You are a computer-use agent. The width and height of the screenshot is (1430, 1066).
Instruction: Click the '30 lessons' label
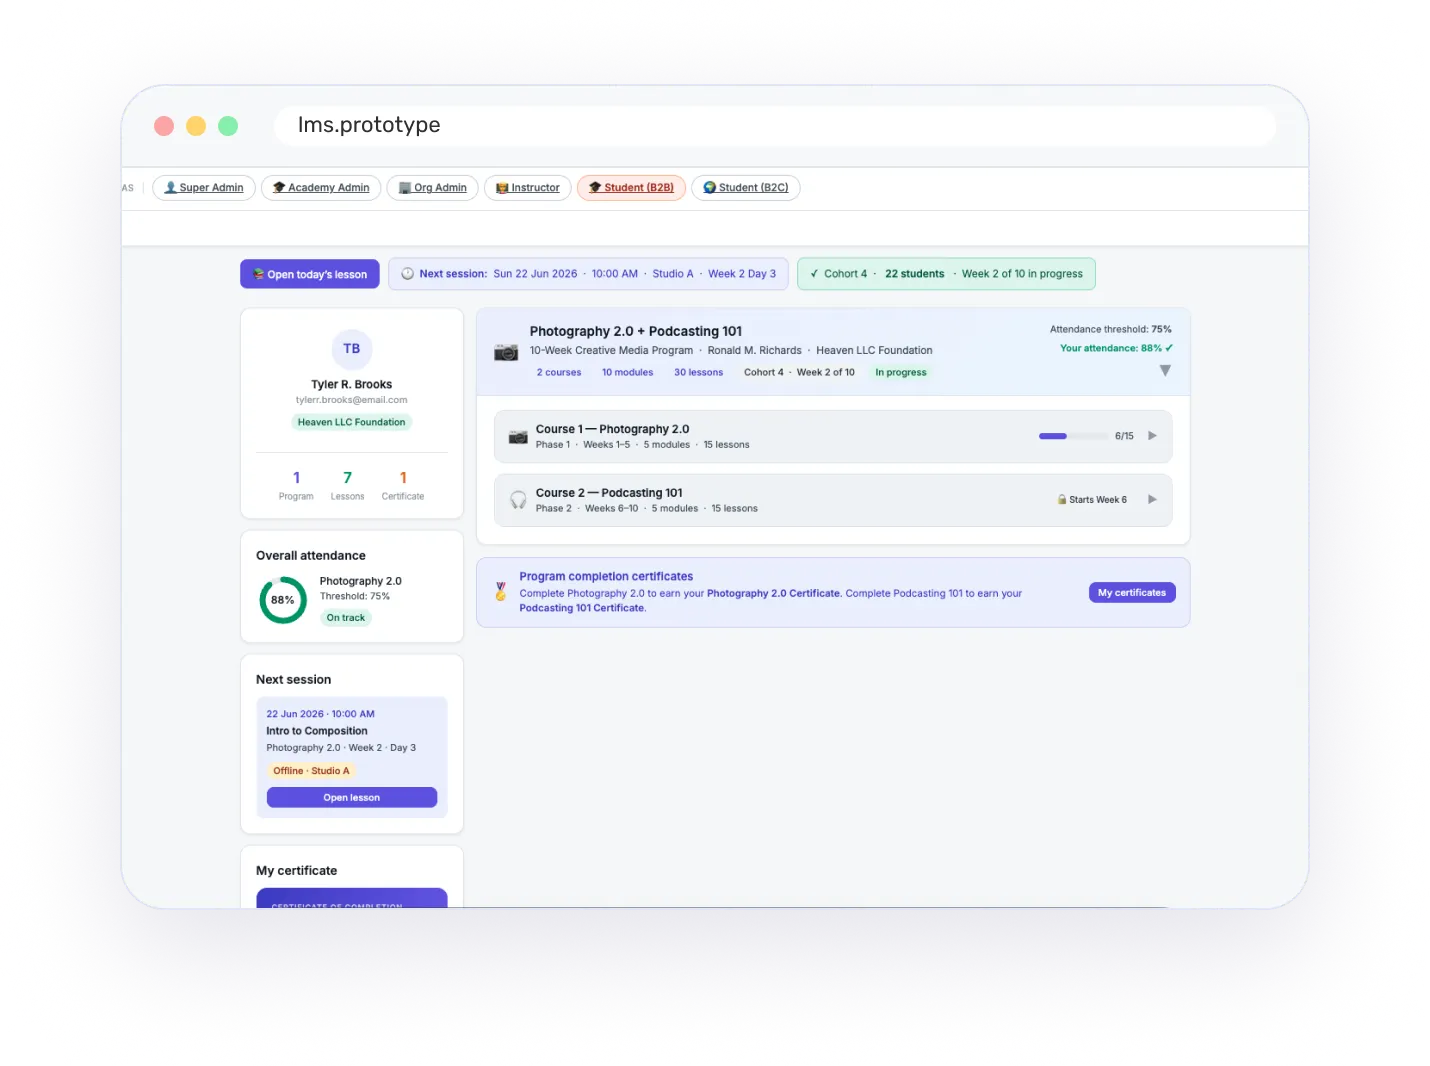(x=698, y=373)
